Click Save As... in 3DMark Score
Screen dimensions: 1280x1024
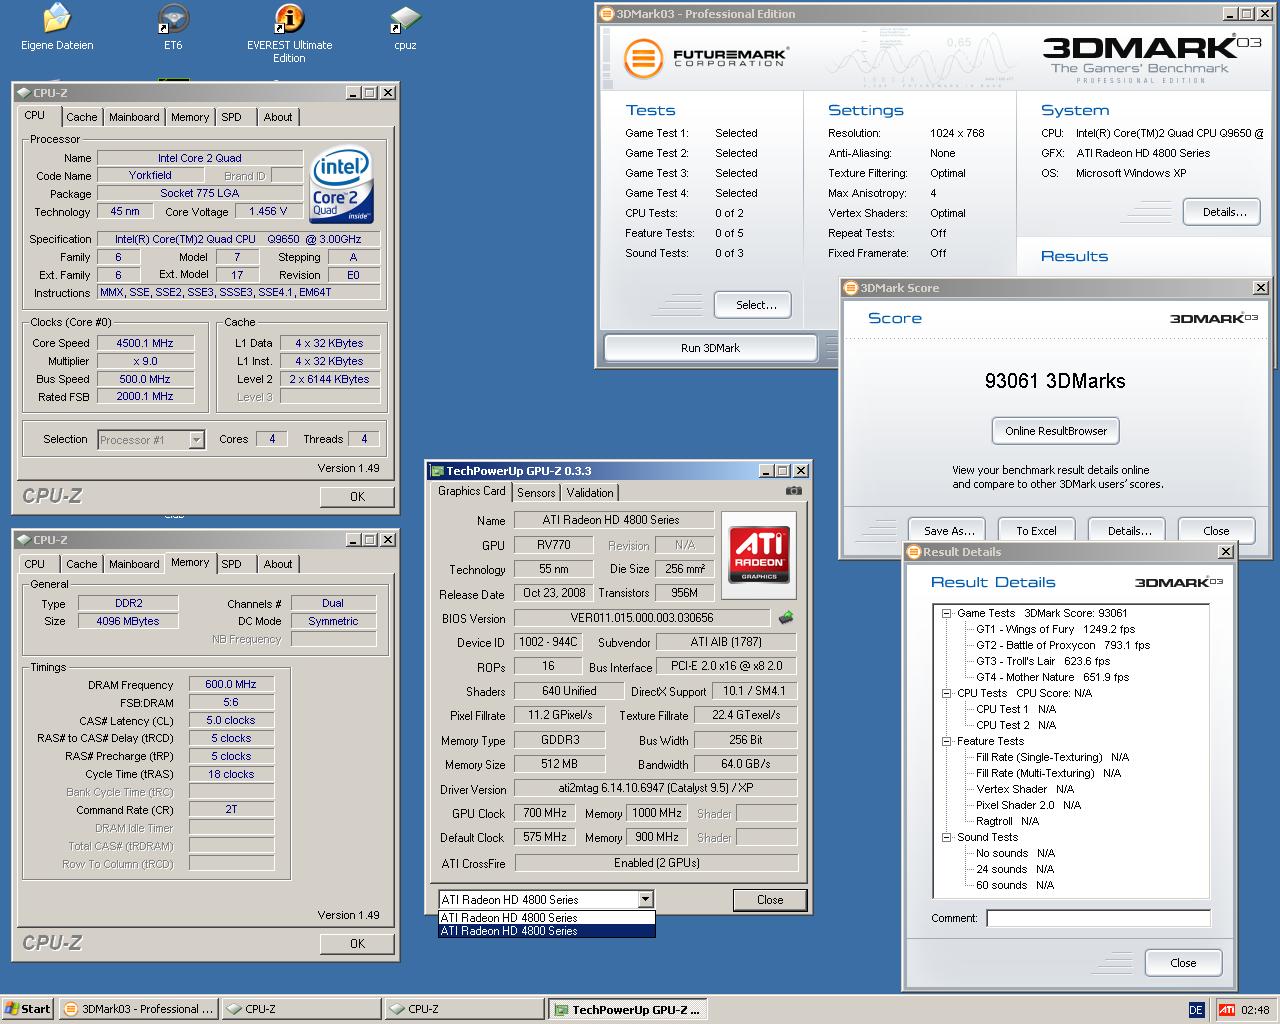point(948,530)
